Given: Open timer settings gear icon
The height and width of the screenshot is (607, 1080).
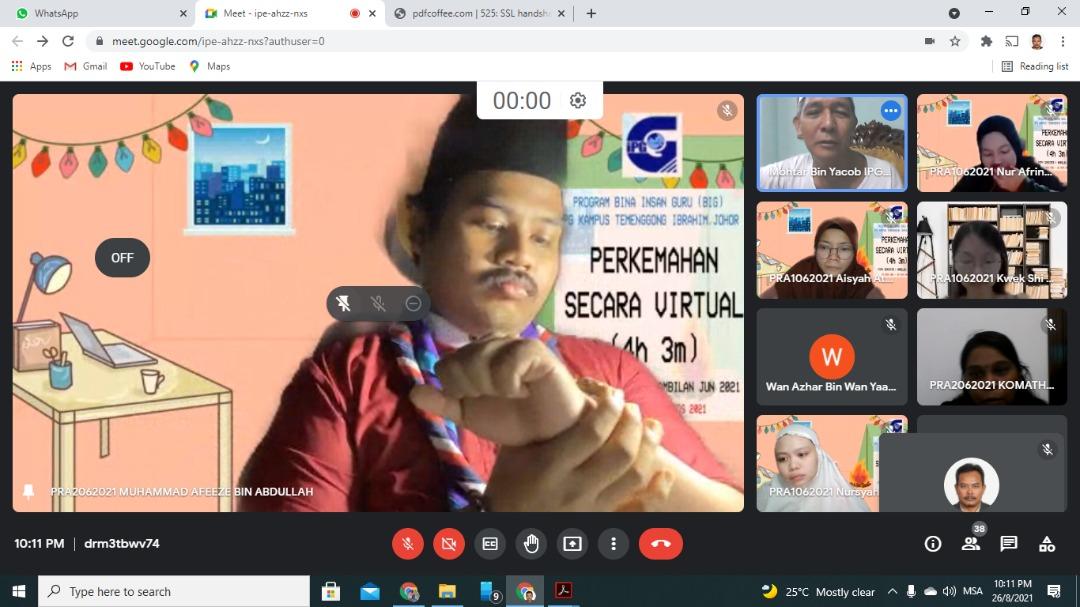Looking at the screenshot, I should pos(578,100).
